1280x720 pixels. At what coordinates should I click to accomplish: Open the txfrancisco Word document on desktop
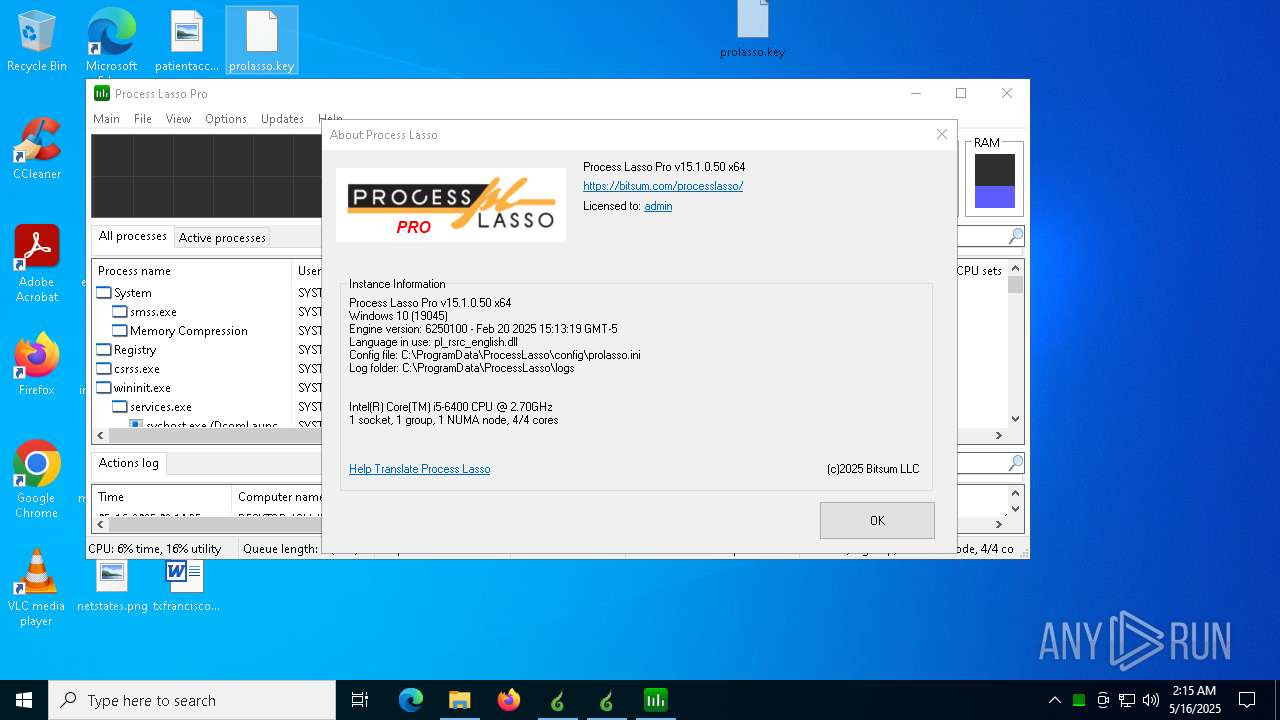click(x=186, y=585)
